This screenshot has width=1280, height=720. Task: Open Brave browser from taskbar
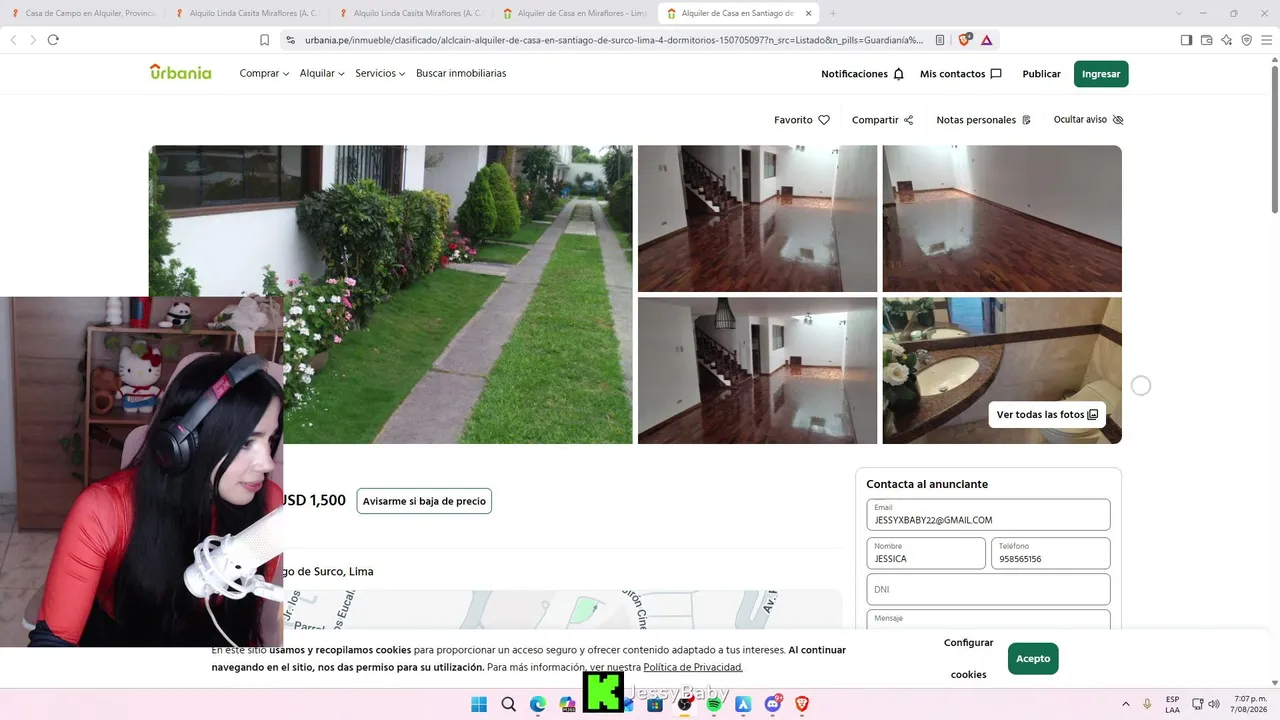pos(802,704)
